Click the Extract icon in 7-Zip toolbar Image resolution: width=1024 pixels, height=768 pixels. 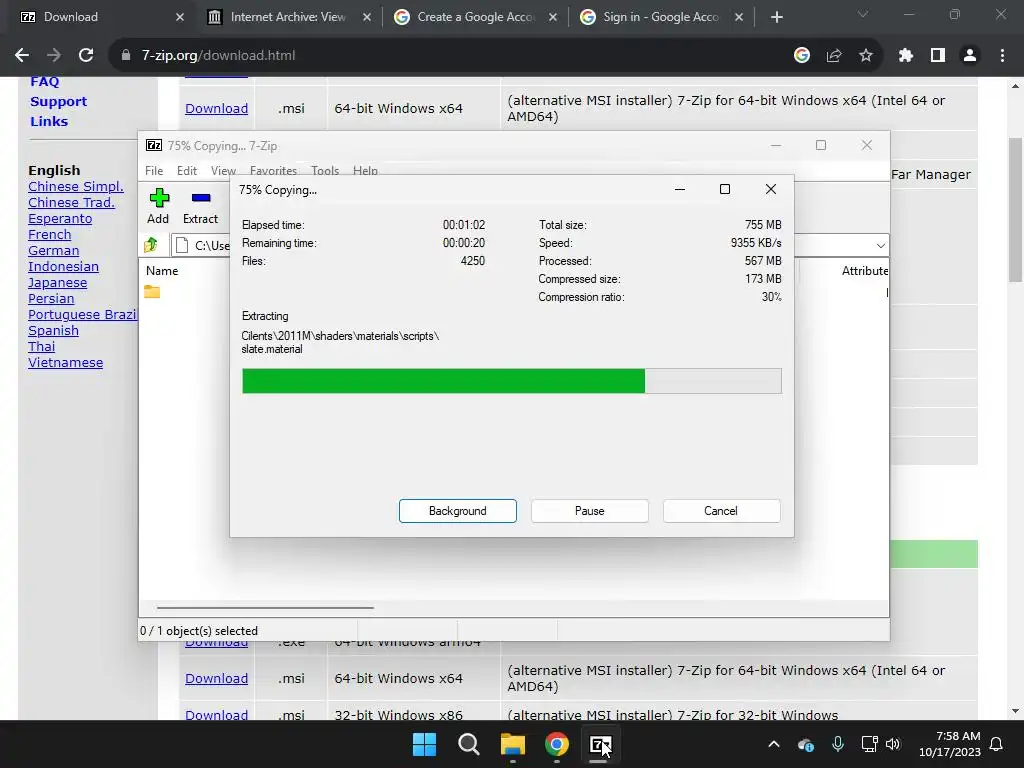[200, 198]
